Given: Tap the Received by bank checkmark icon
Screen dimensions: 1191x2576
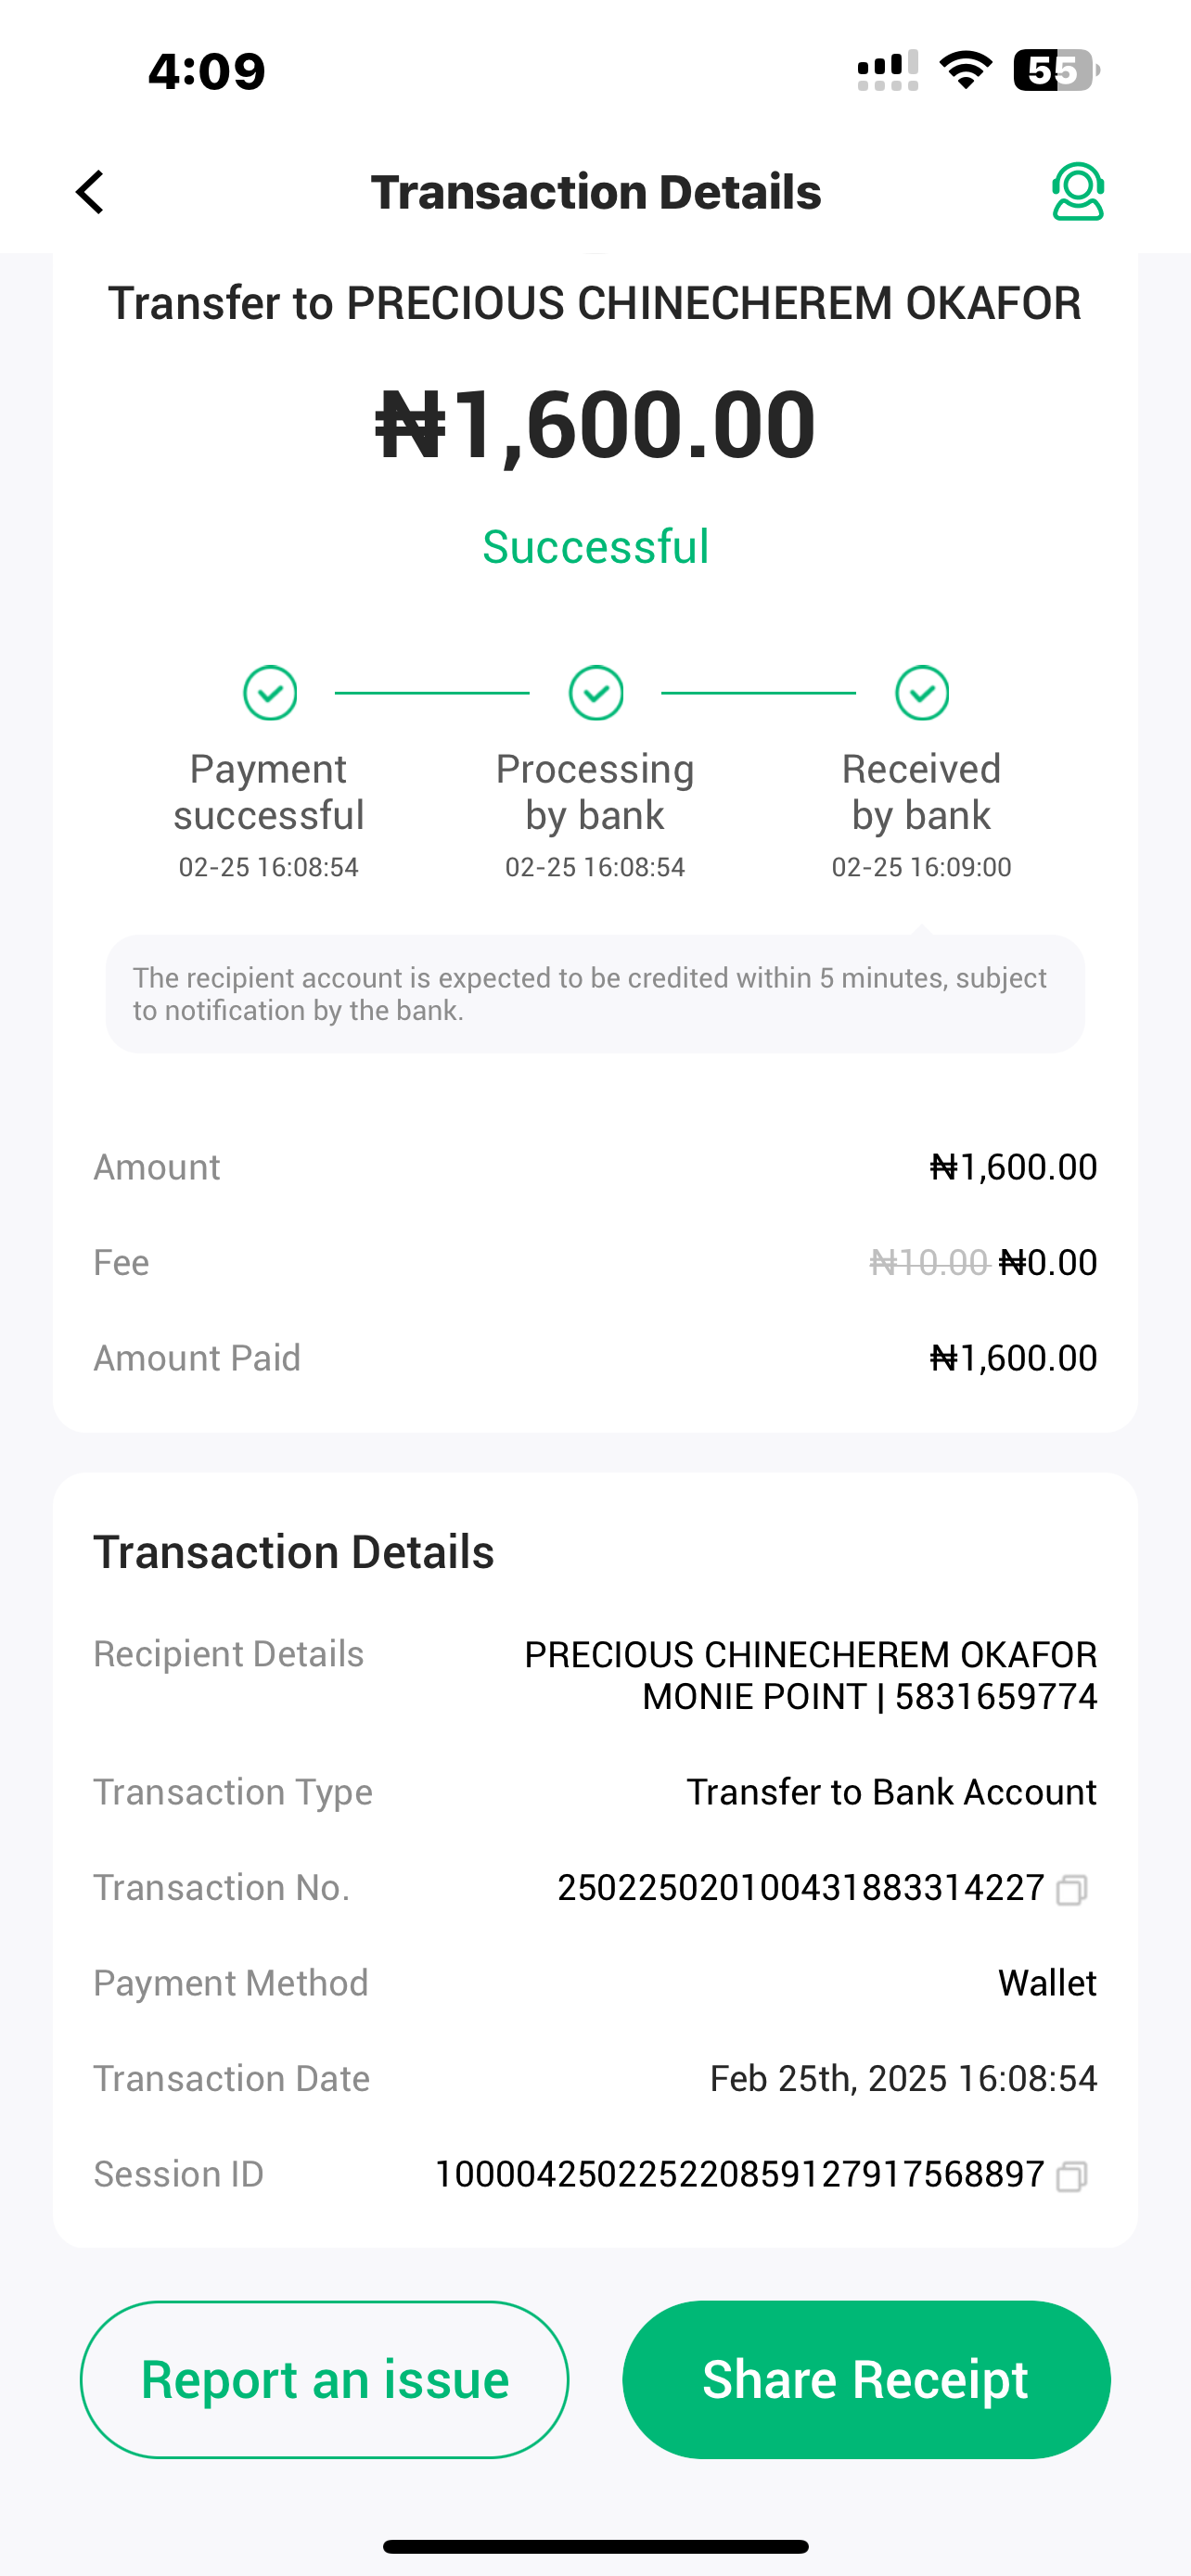Looking at the screenshot, I should (x=922, y=693).
